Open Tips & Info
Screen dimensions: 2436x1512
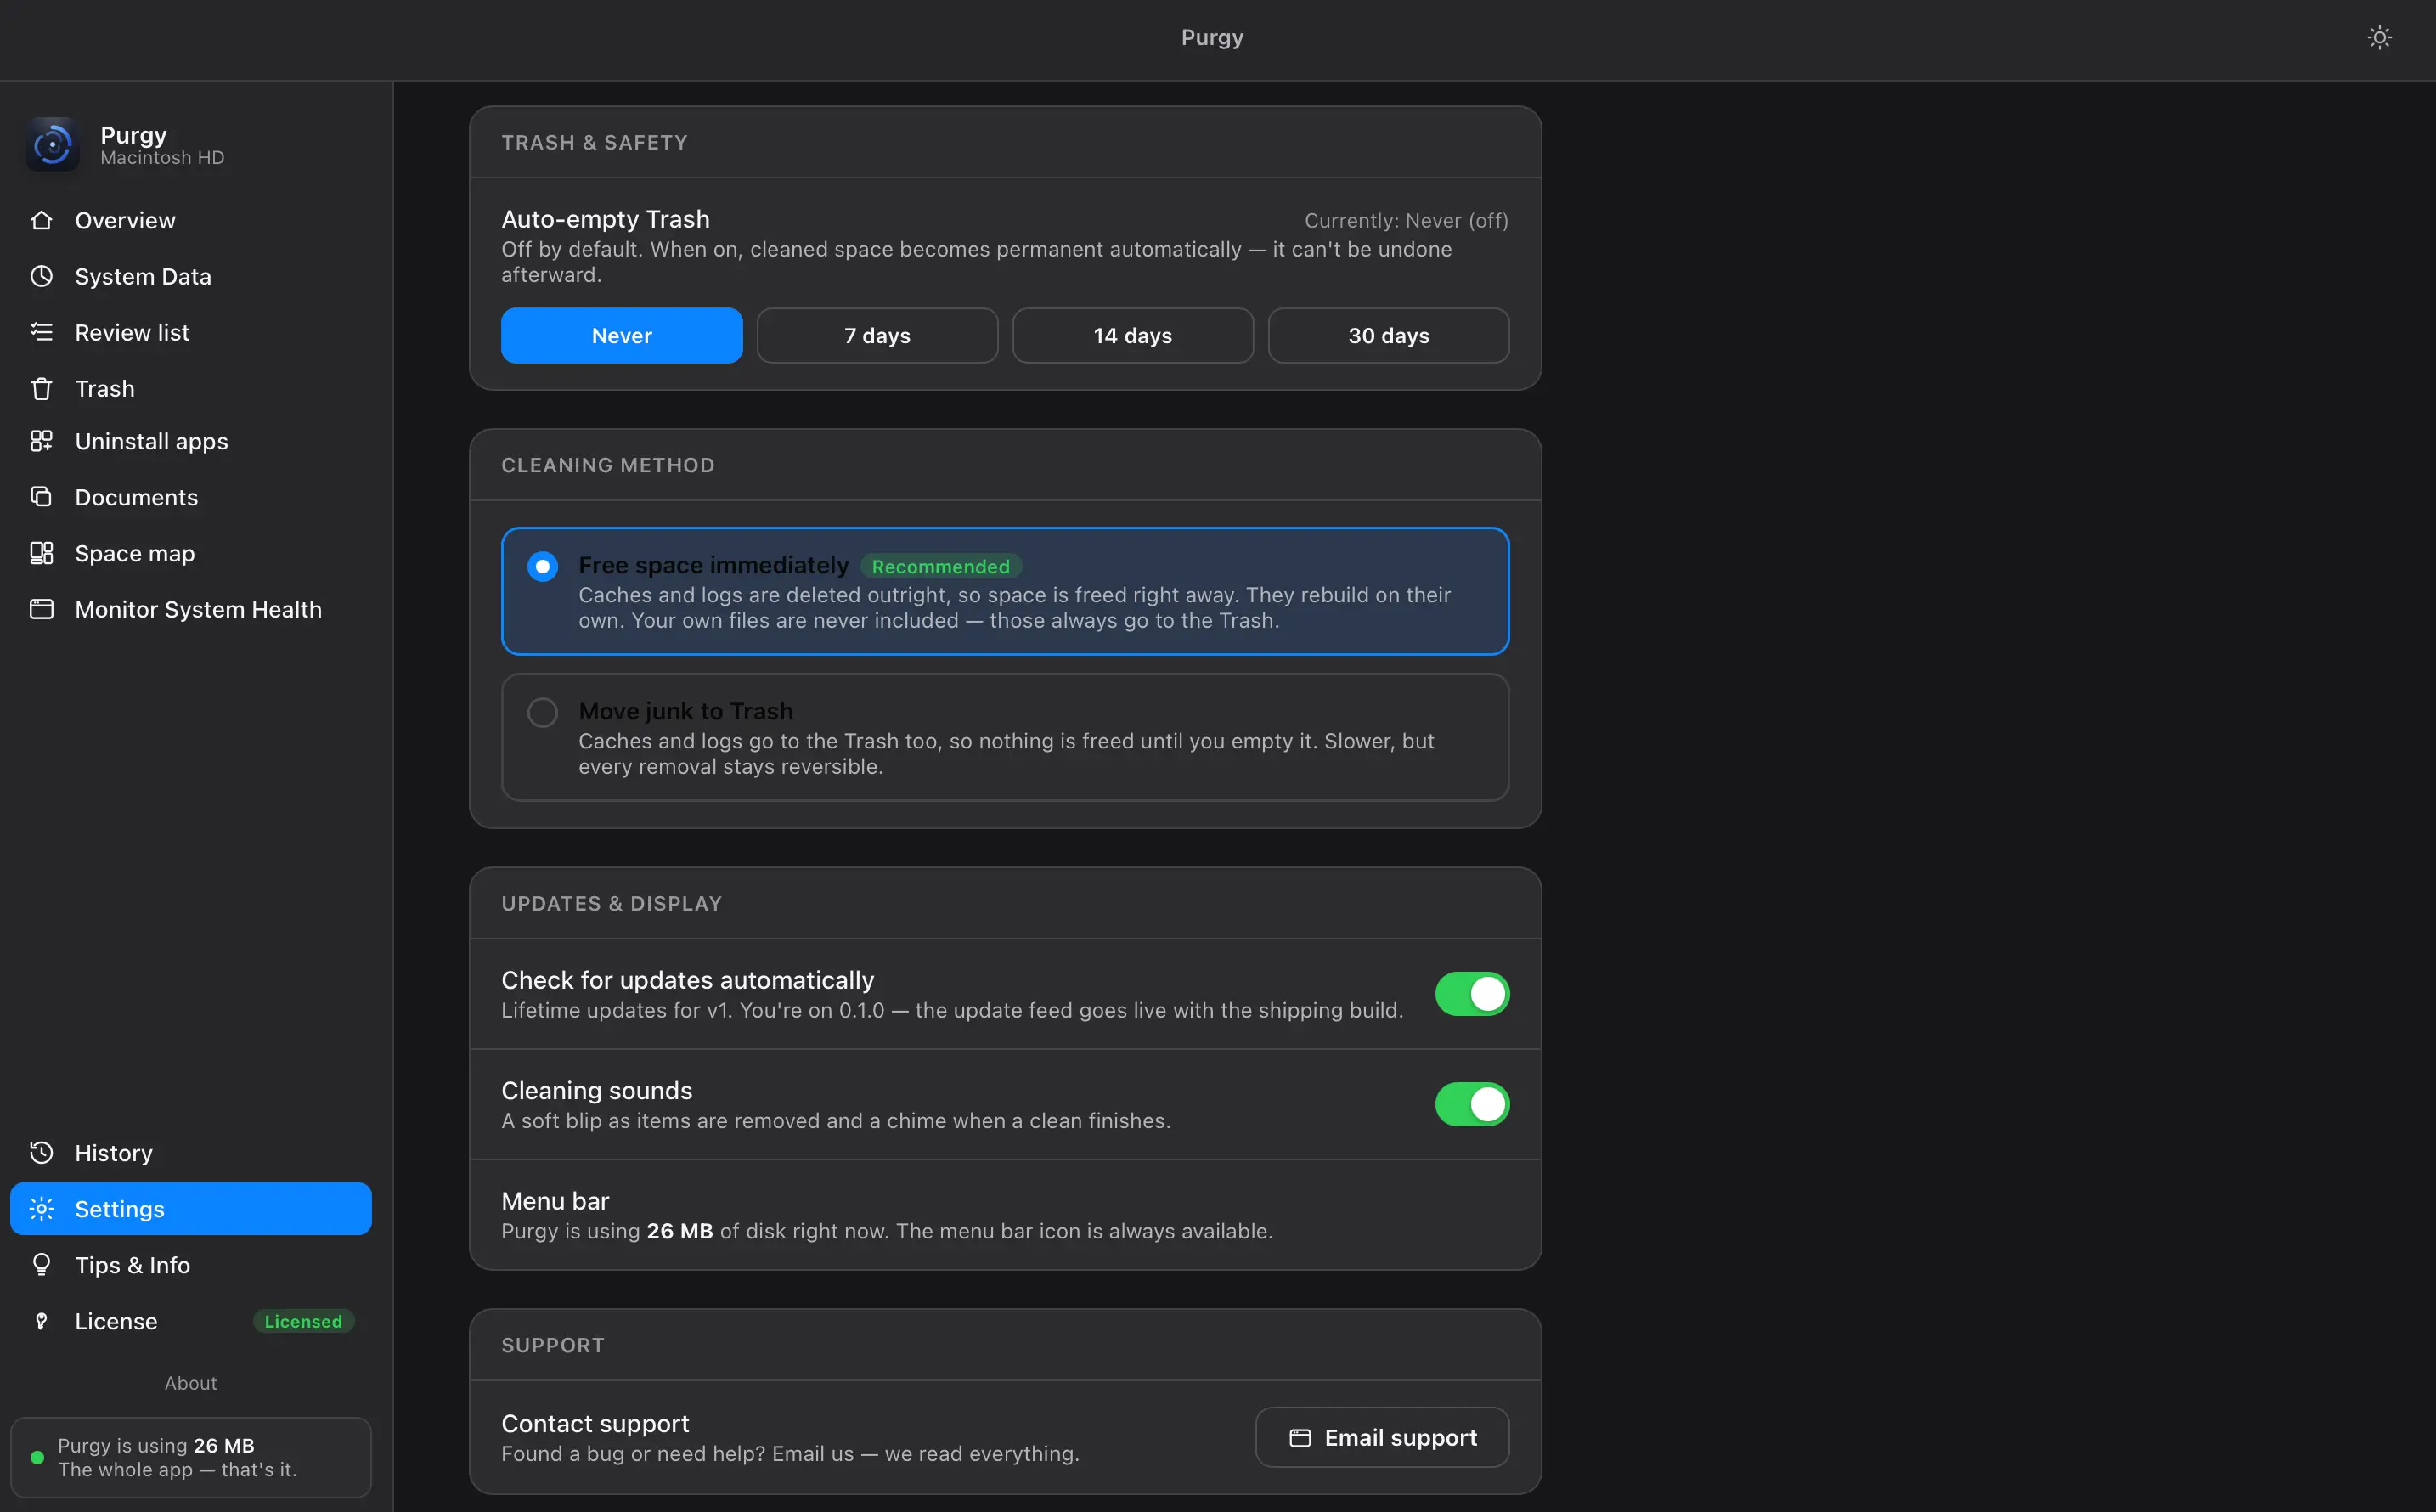coord(191,1265)
